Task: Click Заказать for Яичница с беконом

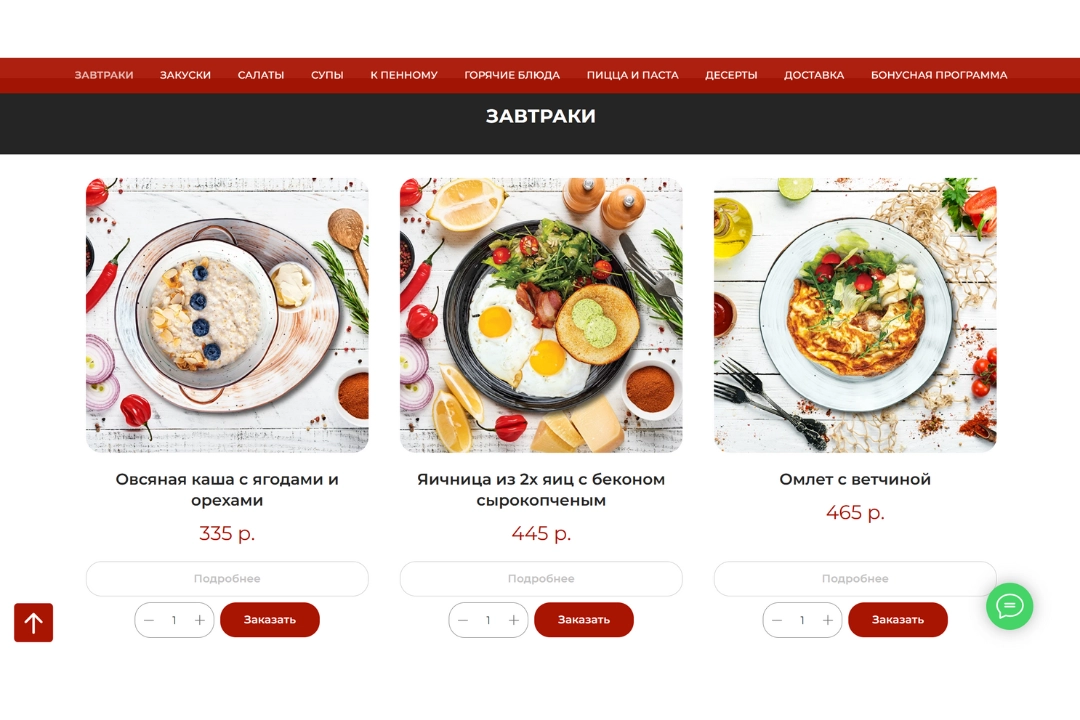Action: 584,619
